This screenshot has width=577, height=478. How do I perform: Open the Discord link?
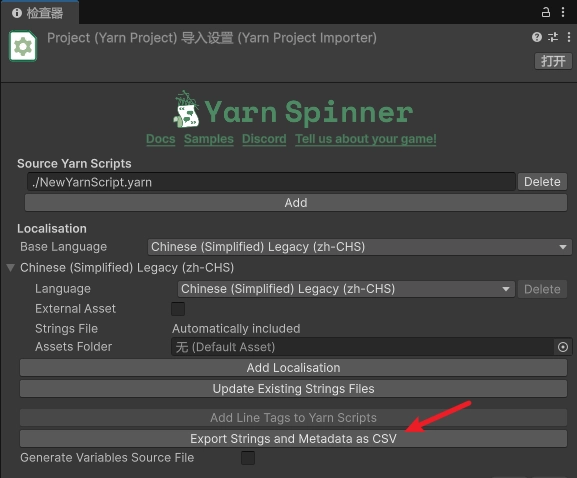pos(264,139)
